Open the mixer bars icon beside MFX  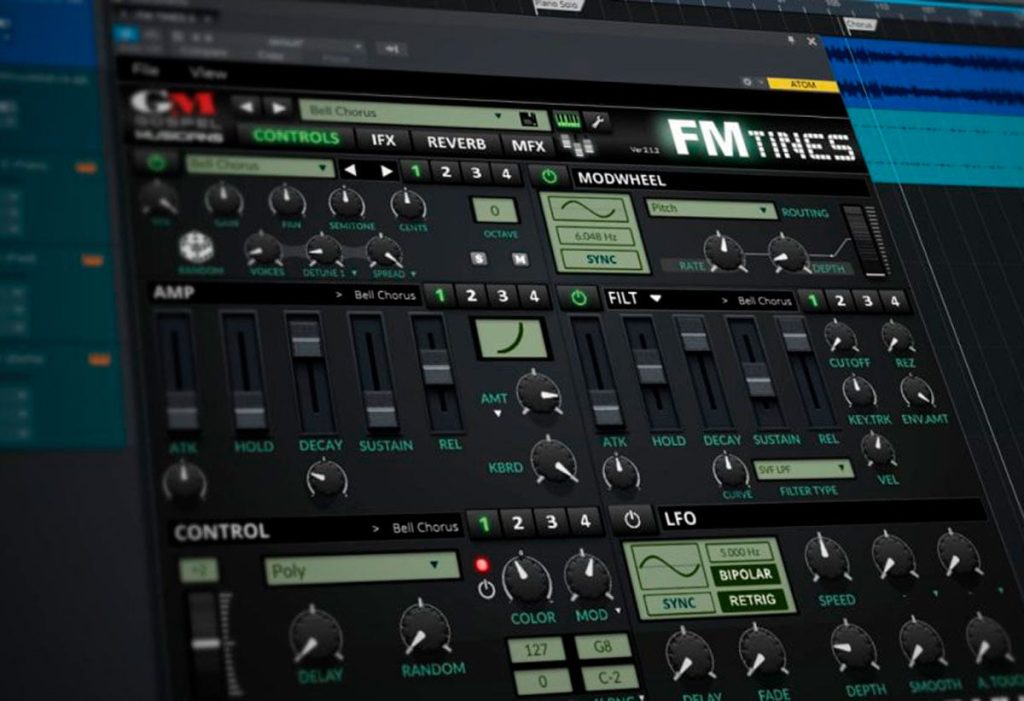[577, 146]
